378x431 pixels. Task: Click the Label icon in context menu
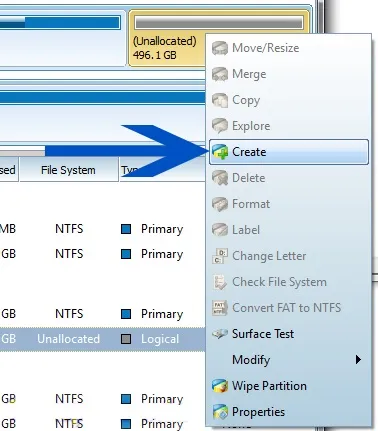coord(220,230)
